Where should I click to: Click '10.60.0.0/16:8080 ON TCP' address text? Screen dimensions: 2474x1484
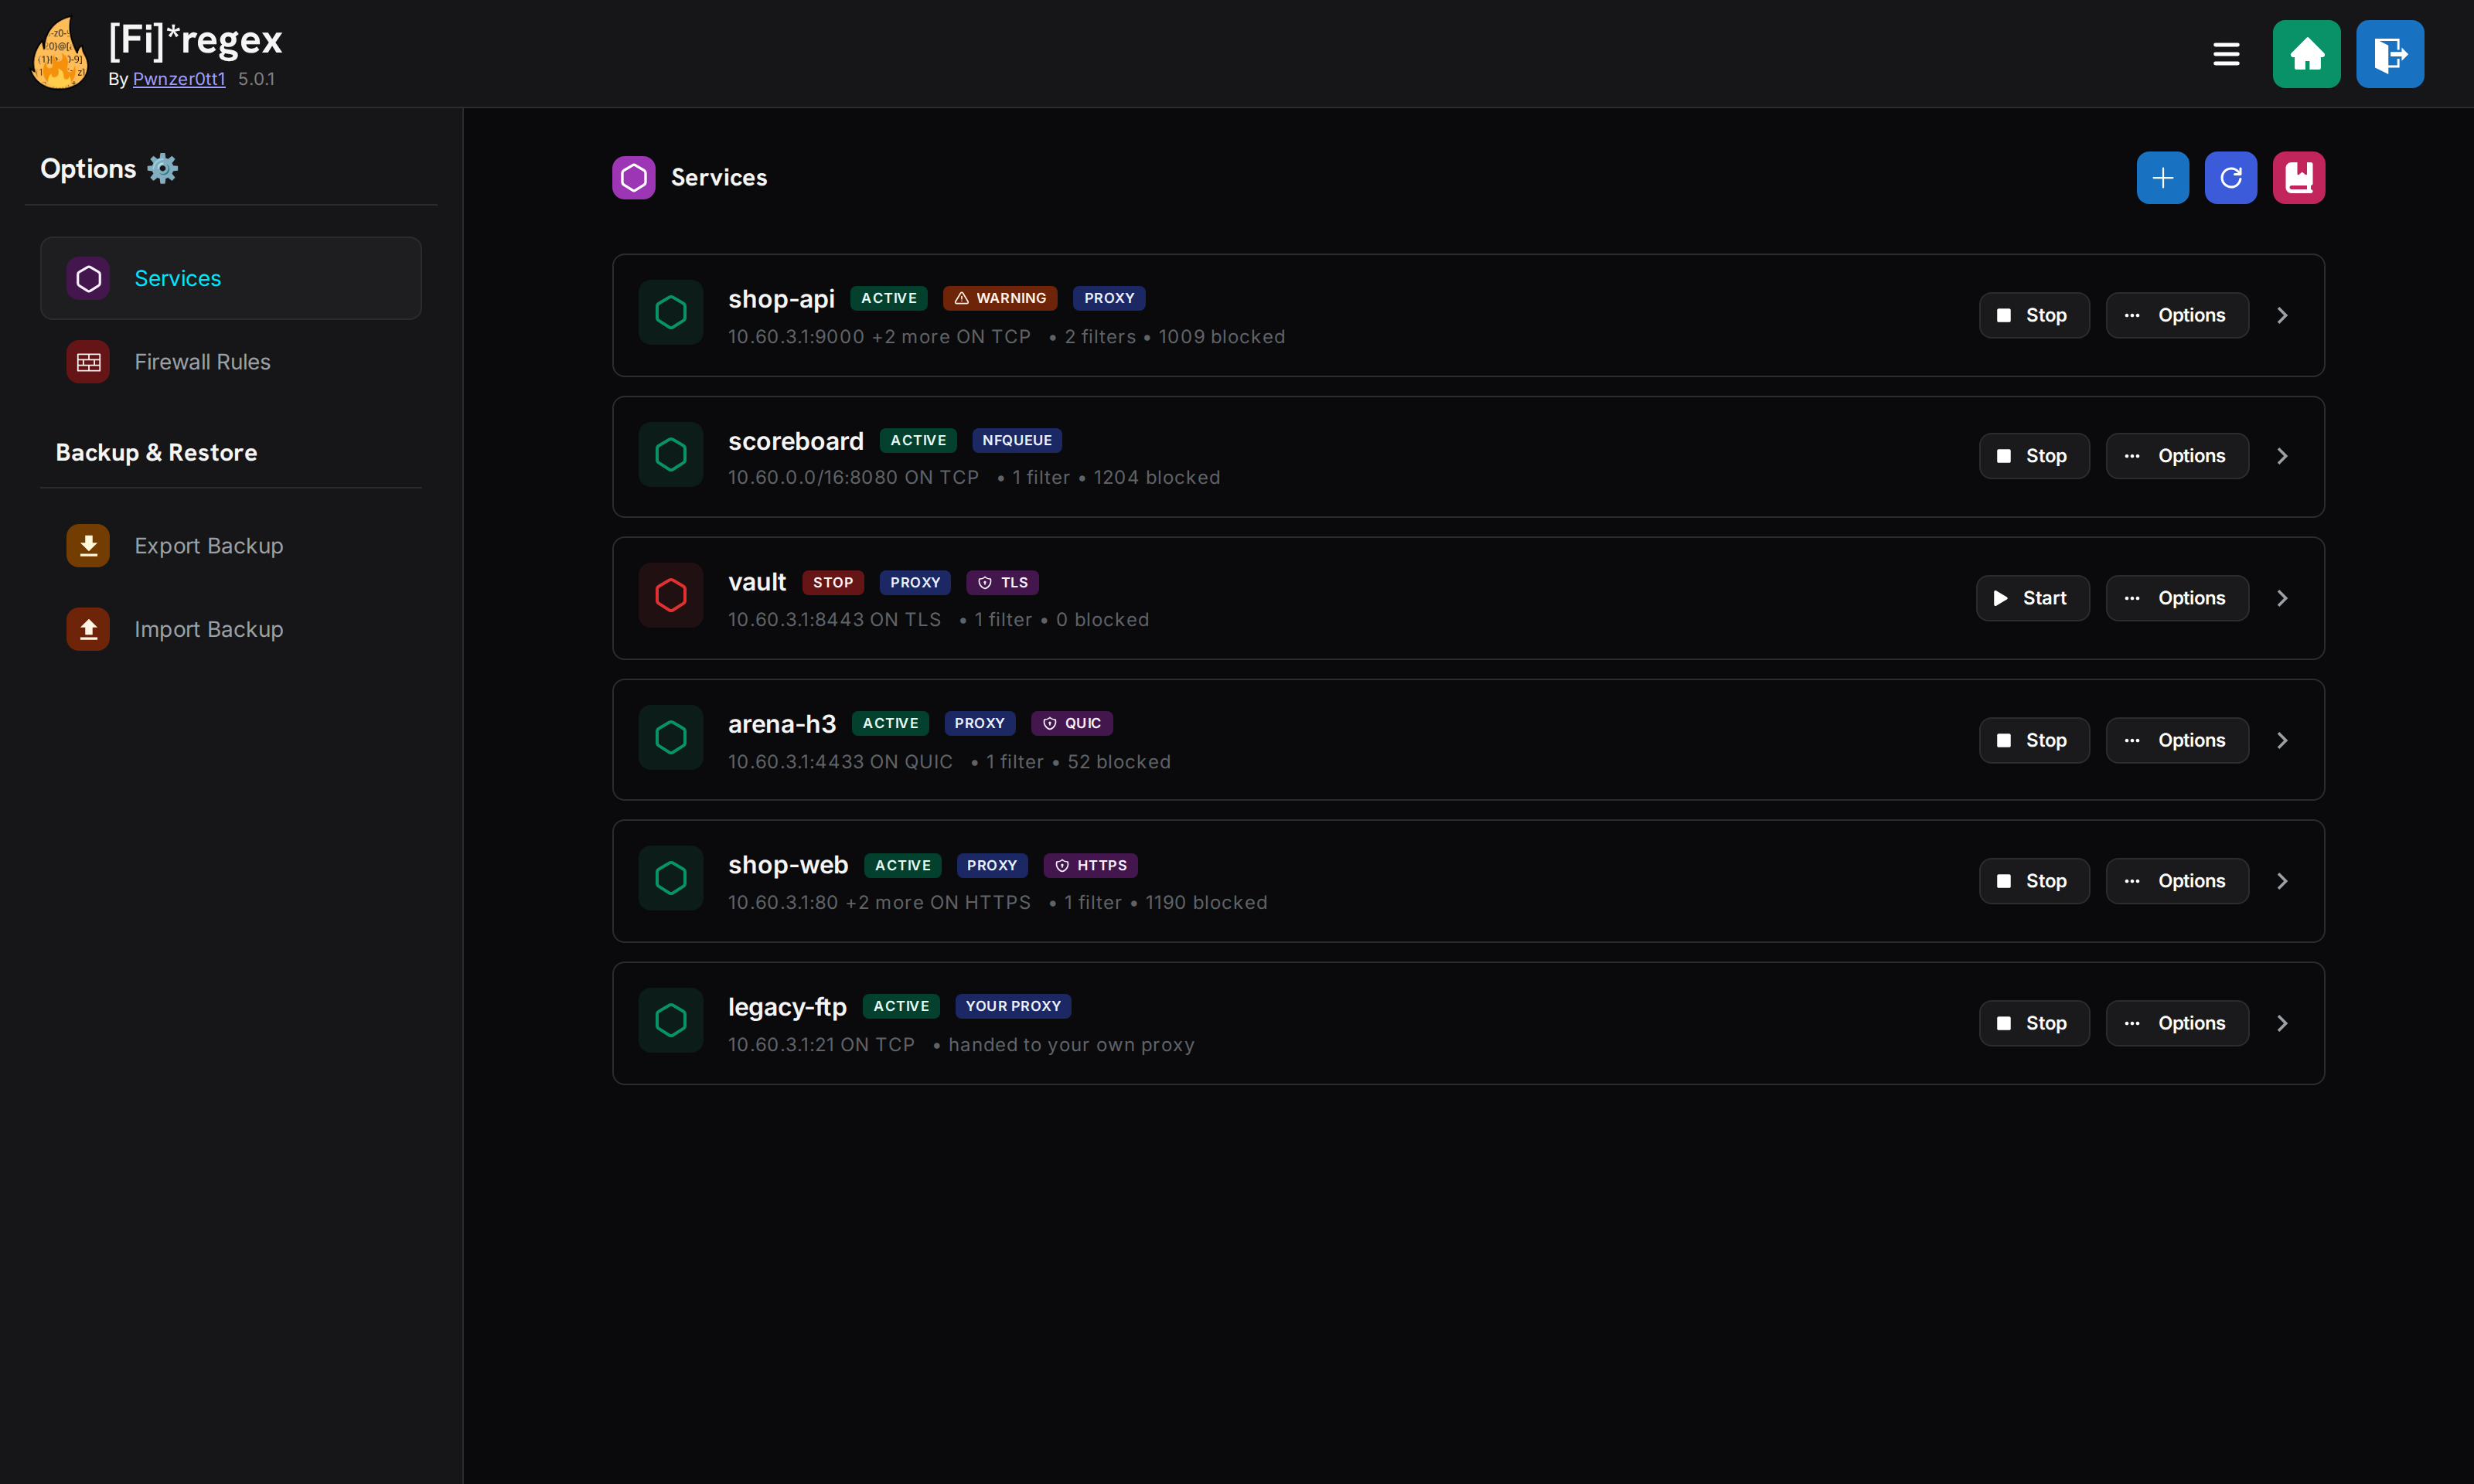[x=853, y=478]
